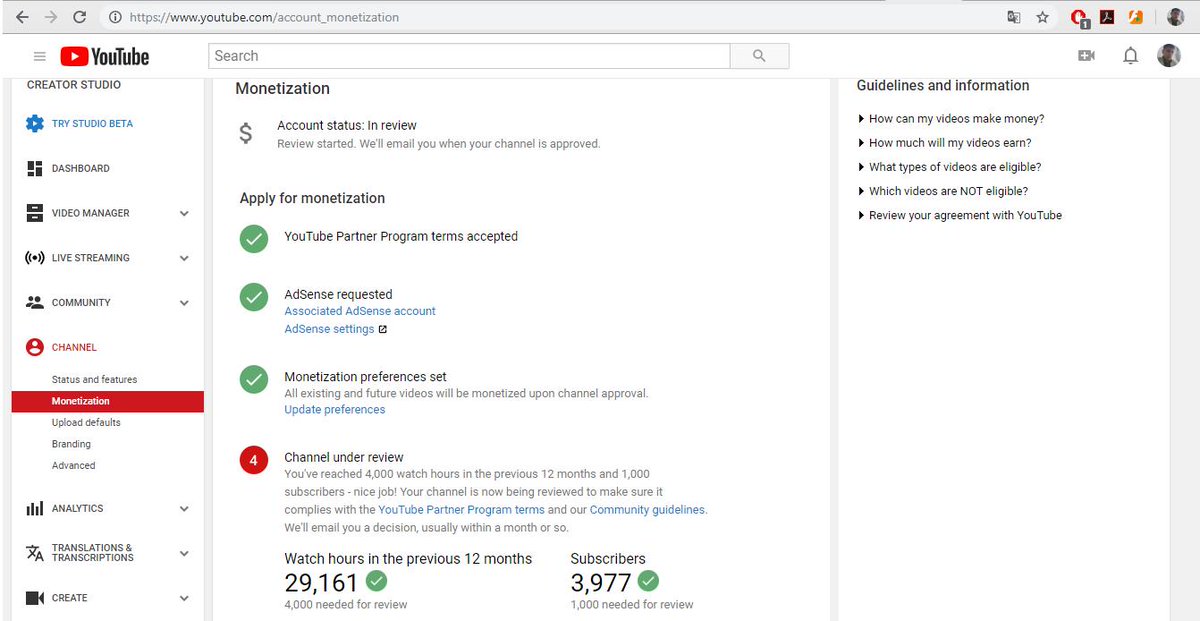Open Try Studio Beta link
The height and width of the screenshot is (621, 1200).
[x=92, y=124]
